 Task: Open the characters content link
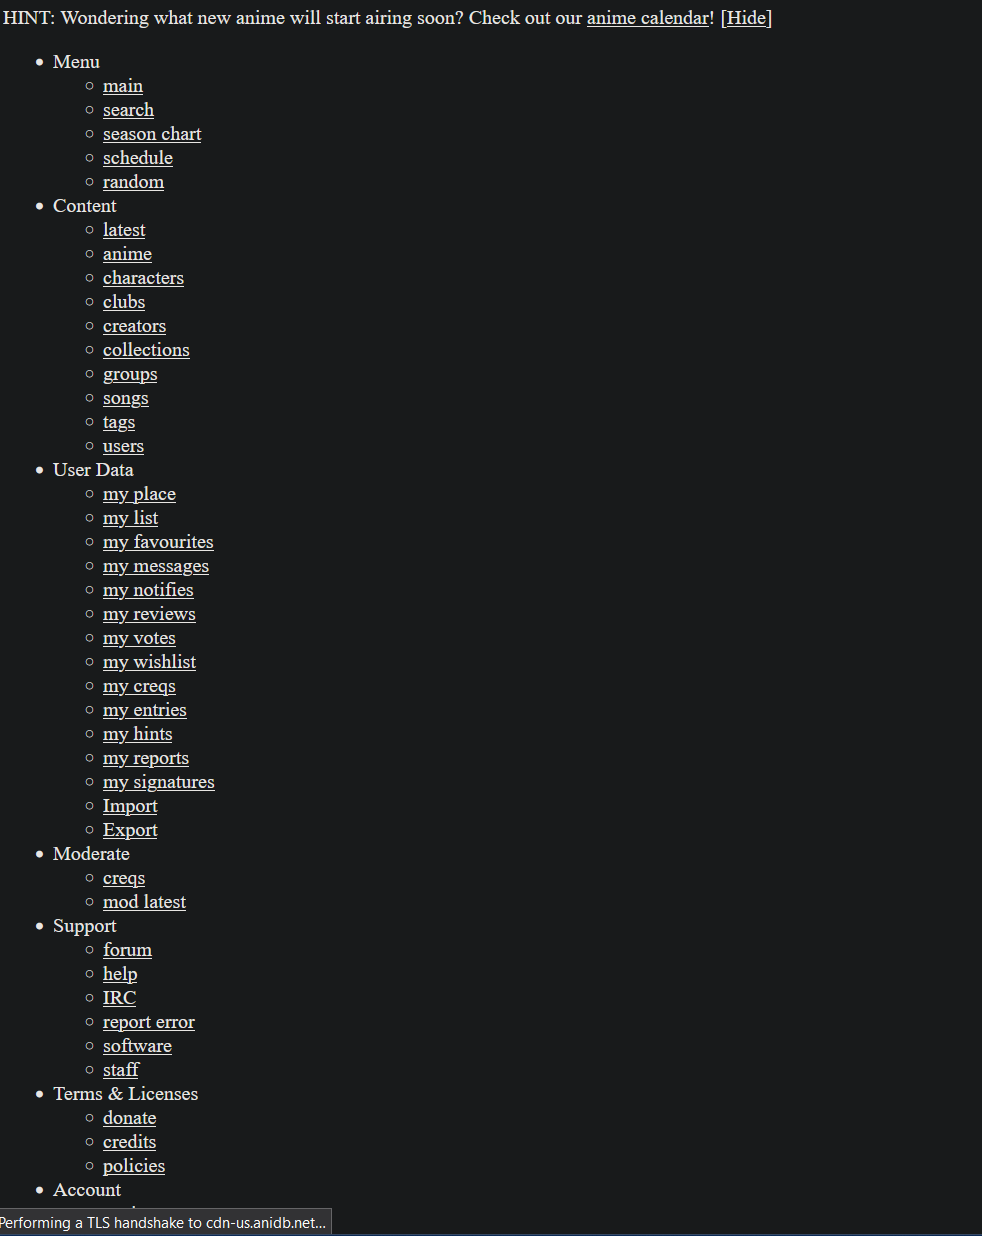point(143,278)
